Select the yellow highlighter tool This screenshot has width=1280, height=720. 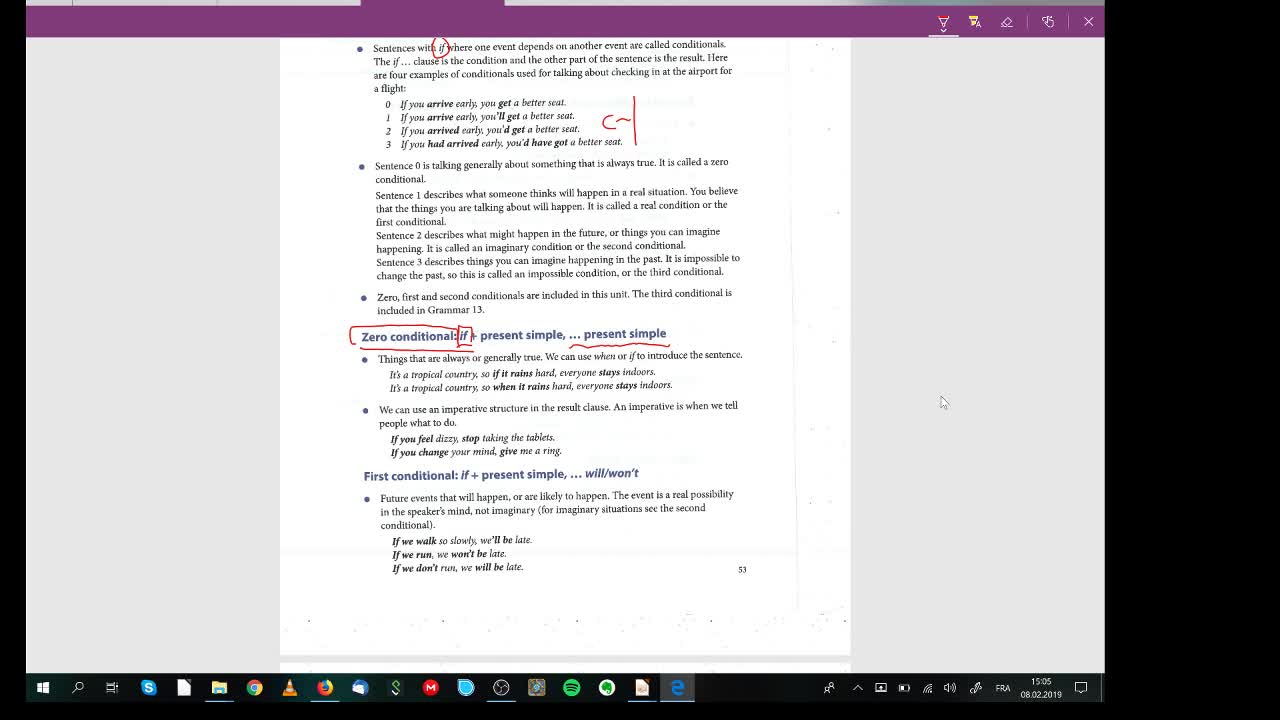pyautogui.click(x=975, y=22)
